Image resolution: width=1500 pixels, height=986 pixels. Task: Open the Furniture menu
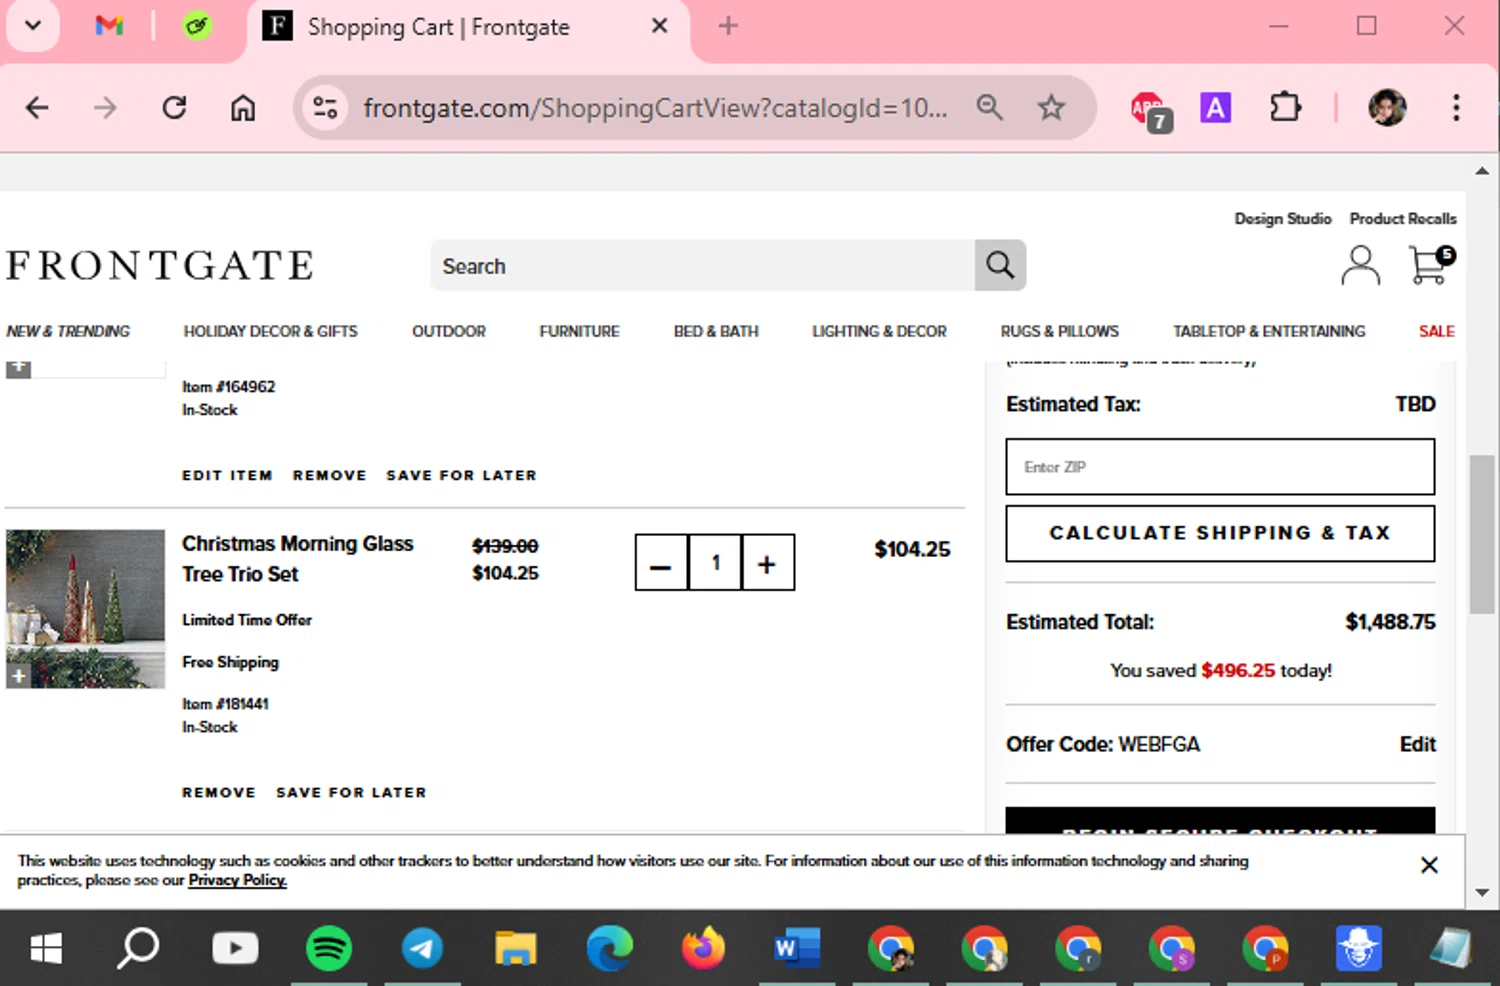579,331
